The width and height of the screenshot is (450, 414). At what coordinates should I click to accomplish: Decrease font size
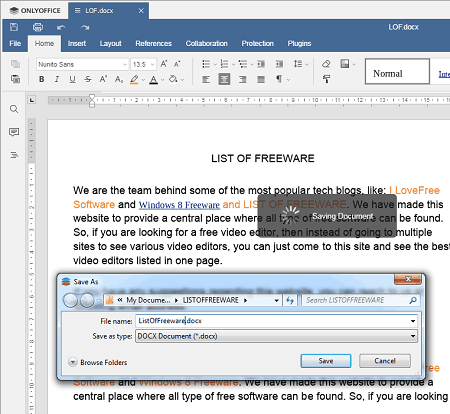(x=177, y=64)
